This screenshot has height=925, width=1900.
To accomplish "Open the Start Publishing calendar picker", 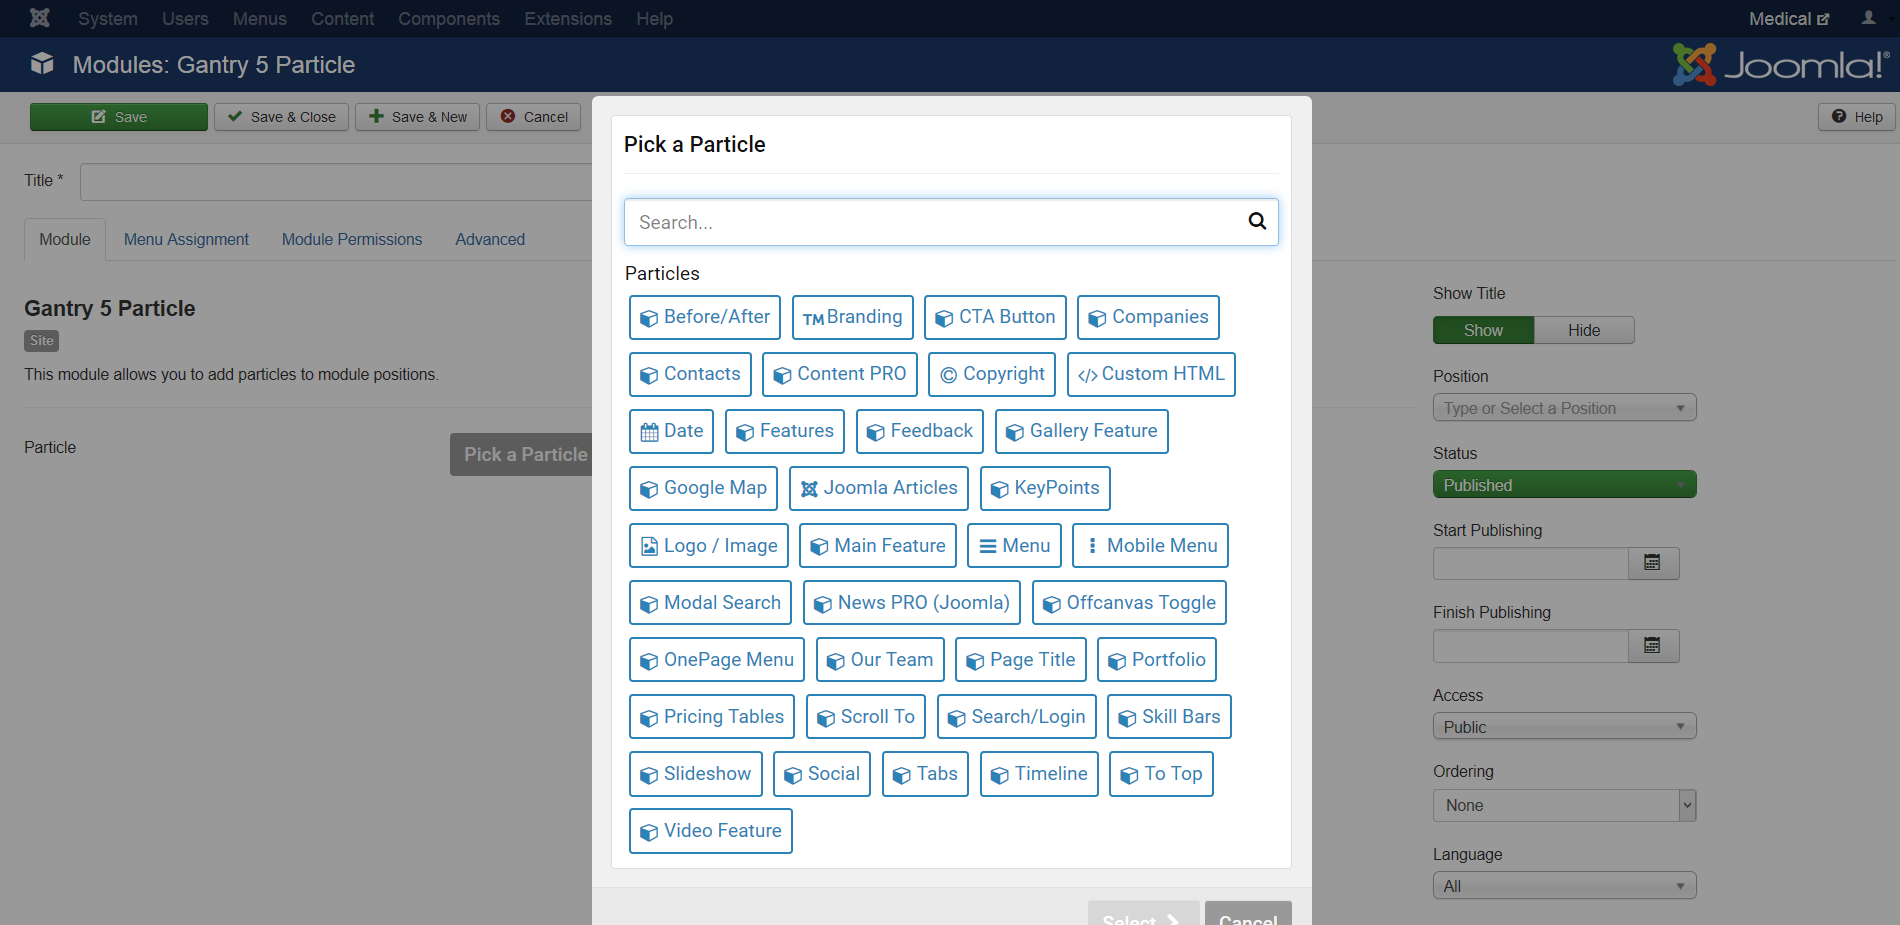I will click(x=1652, y=563).
